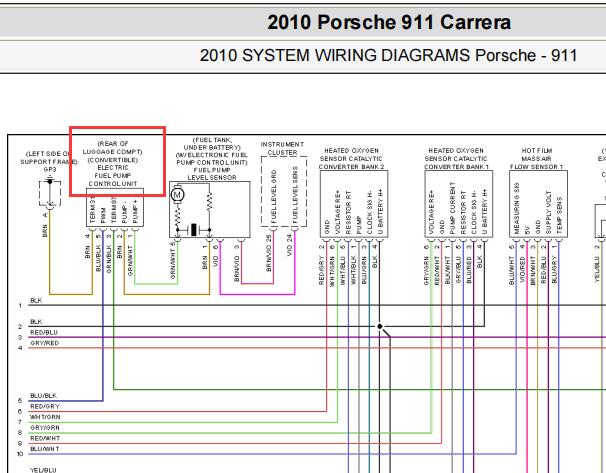Click the "SUPPLY VOLT" pin label
The height and width of the screenshot is (473, 606).
pyautogui.click(x=548, y=213)
